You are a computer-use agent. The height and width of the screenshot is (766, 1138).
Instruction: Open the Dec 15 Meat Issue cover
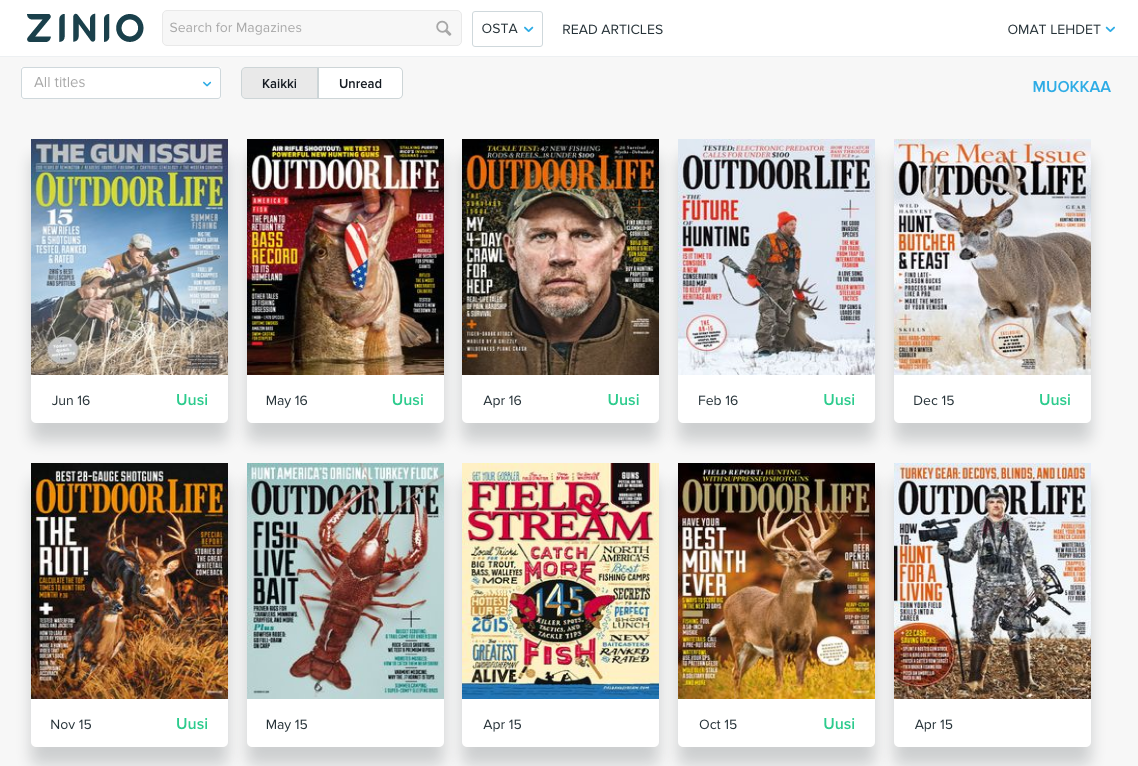[992, 257]
